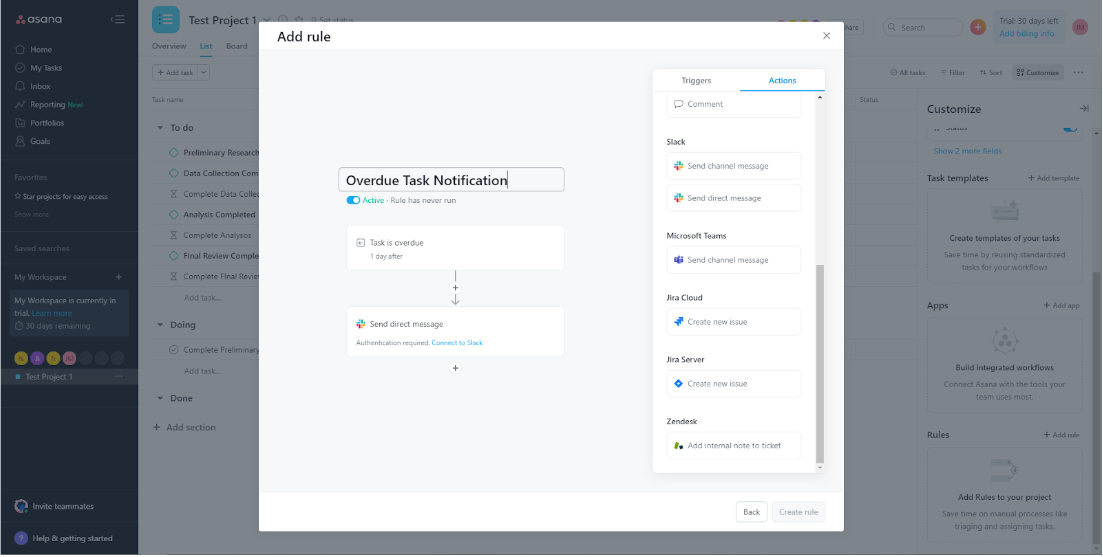Mark Preliminary Research milestone complete
The image size is (1103, 557).
tap(174, 153)
